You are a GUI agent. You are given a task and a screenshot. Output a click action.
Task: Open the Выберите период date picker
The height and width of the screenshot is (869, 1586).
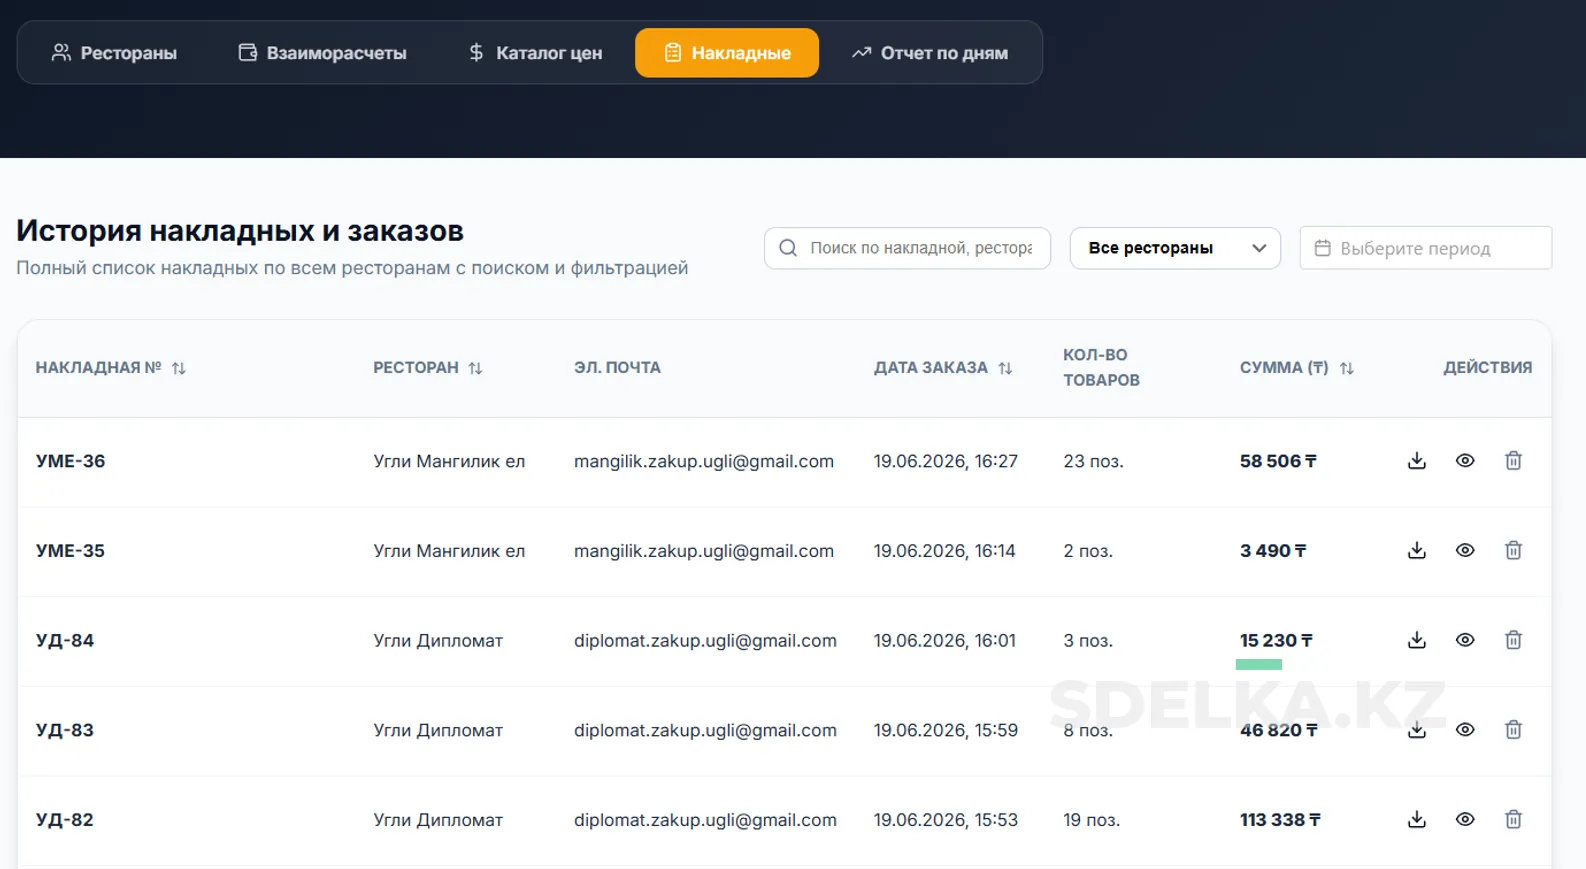(1426, 248)
